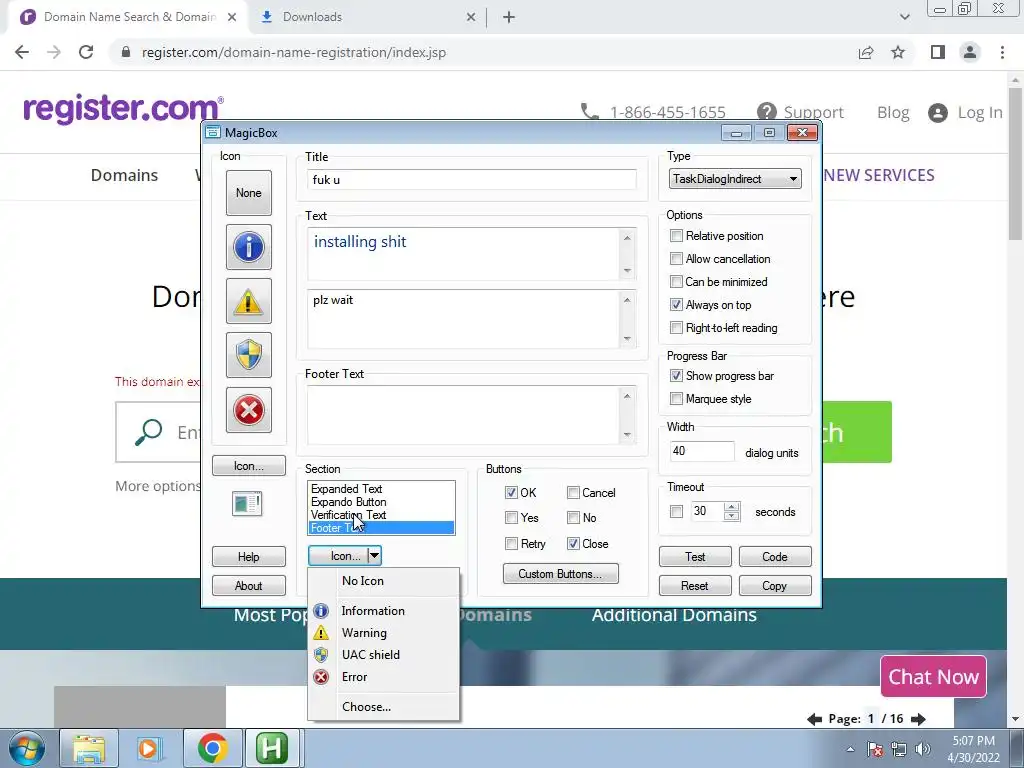Open Chrome side panel icon
The width and height of the screenshot is (1024, 768).
[x=938, y=52]
